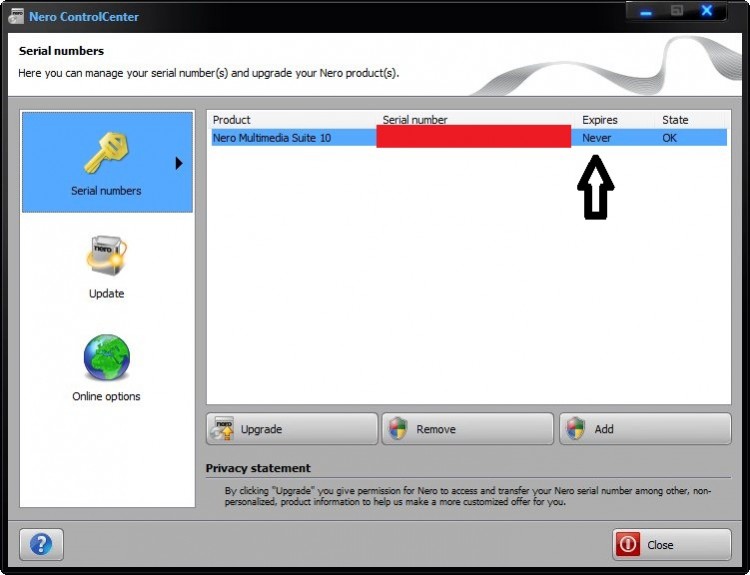The height and width of the screenshot is (575, 750).
Task: Click the Close button
Action: coord(672,544)
